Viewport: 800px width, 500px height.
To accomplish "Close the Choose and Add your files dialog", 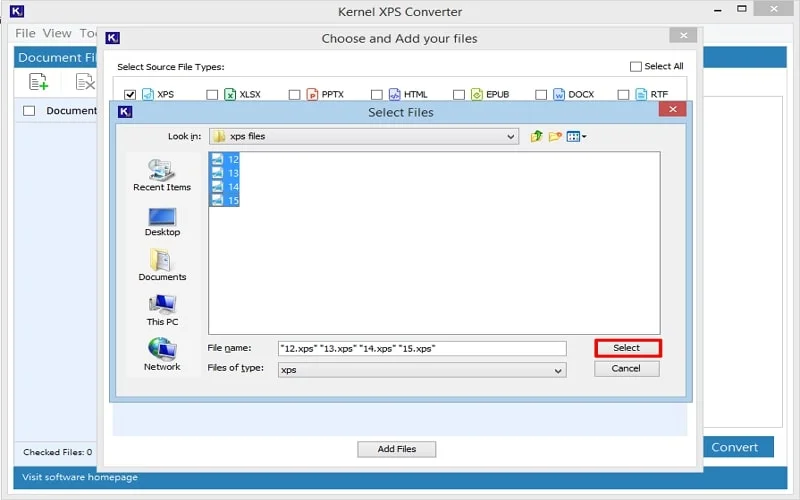I will tap(683, 35).
